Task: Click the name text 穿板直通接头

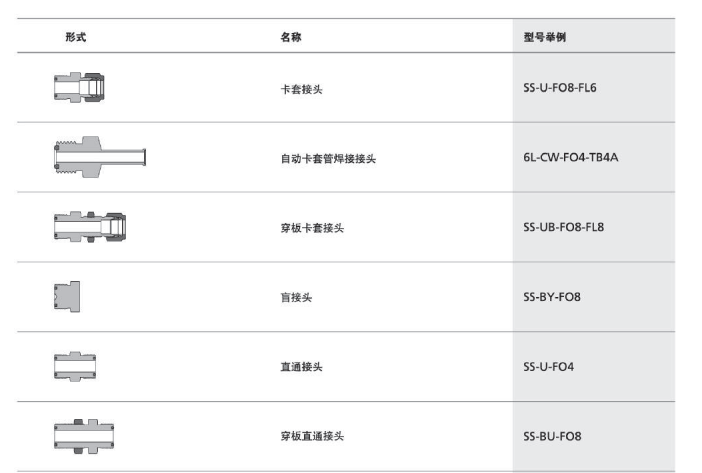Action: (x=312, y=436)
